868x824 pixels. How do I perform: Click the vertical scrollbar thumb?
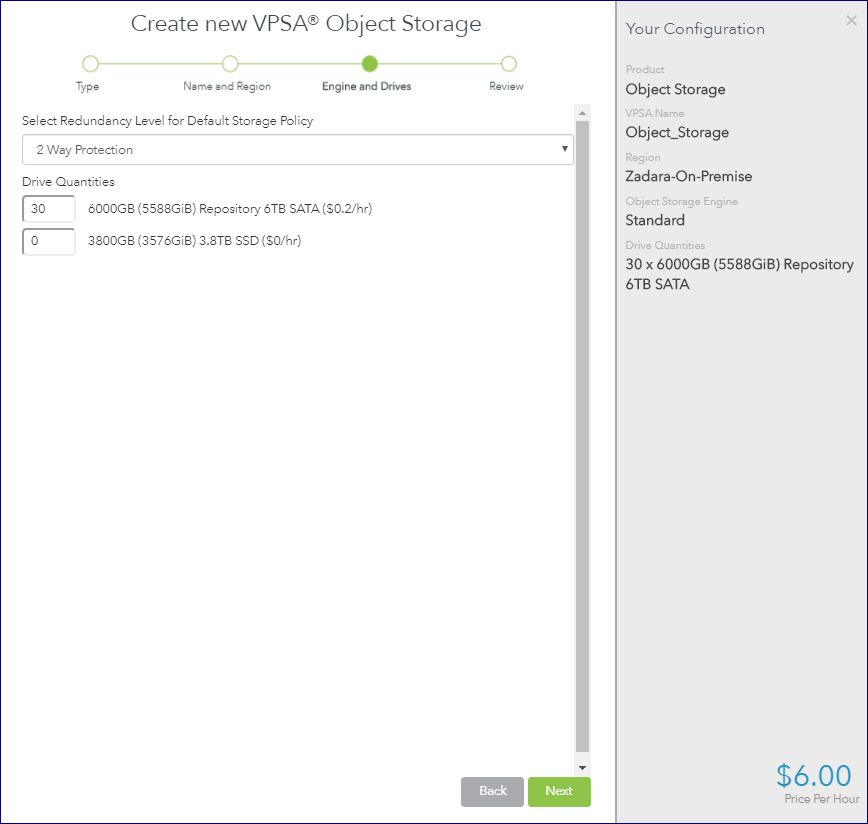pos(582,436)
